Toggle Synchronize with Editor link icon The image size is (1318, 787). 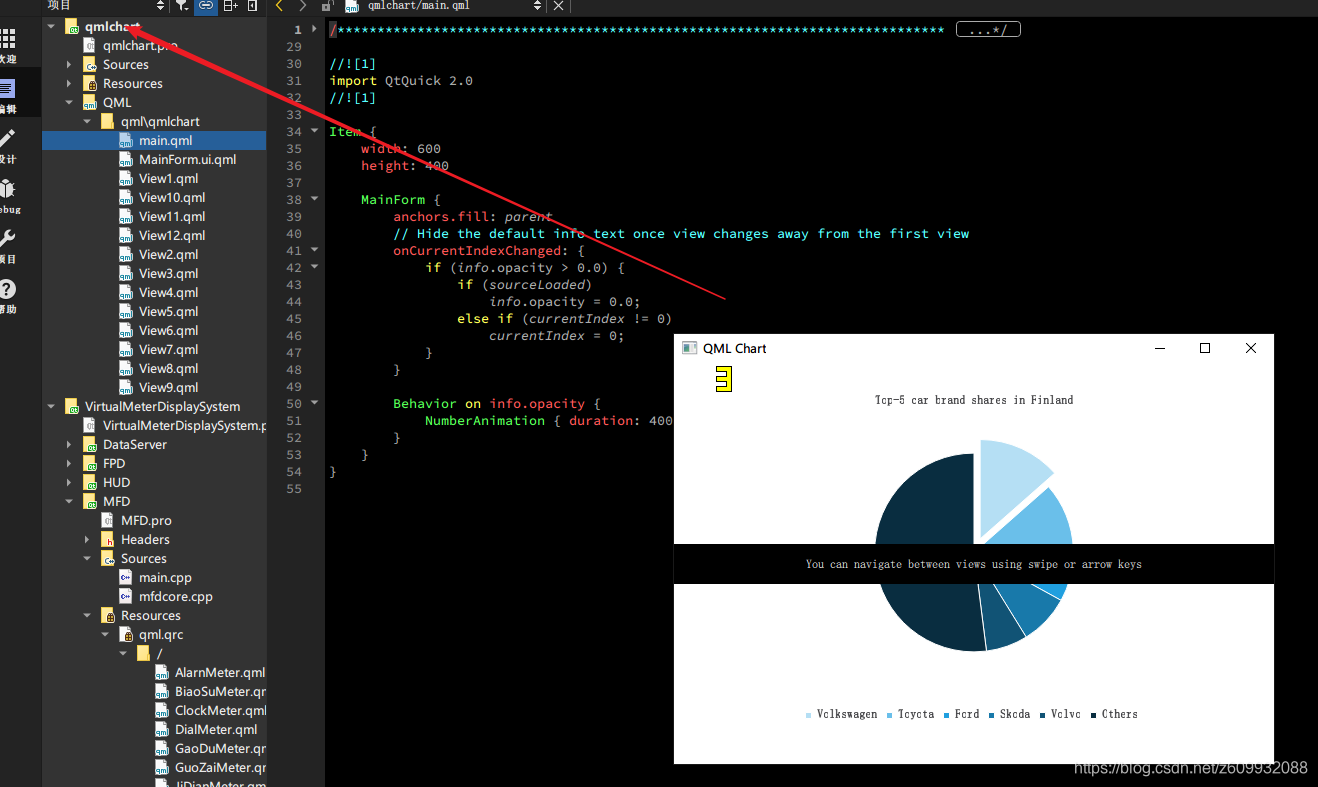205,7
